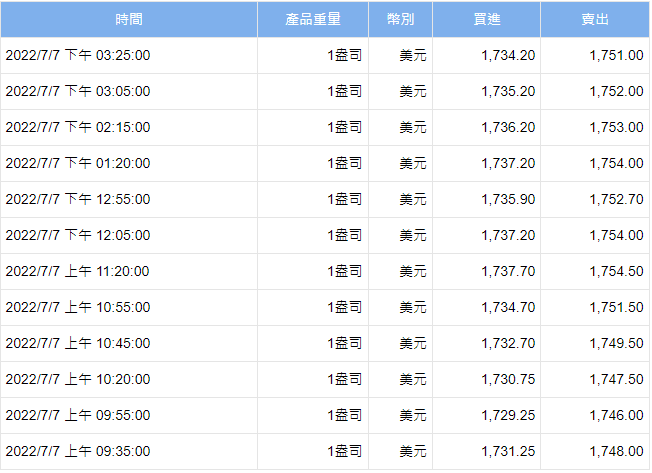The height and width of the screenshot is (473, 652).
Task: Click the 買進 column header
Action: 487,20
